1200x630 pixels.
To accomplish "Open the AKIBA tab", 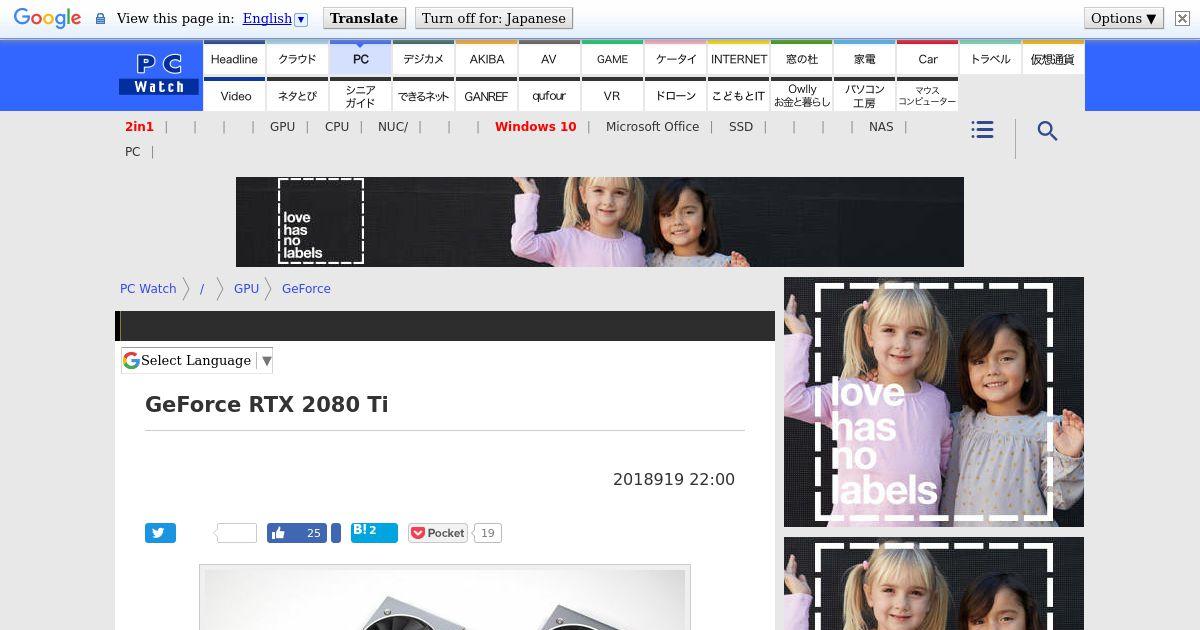I will click(x=486, y=58).
